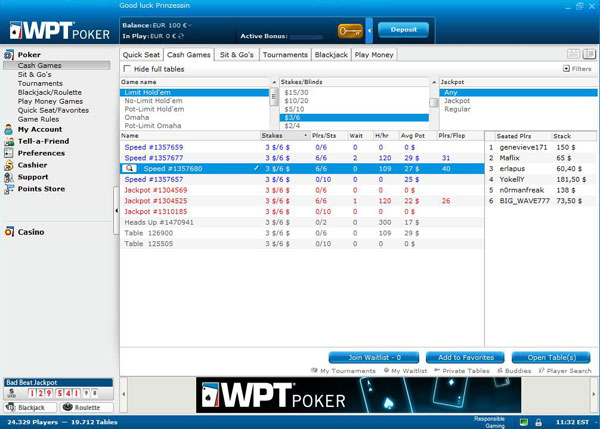Click the Casino icon in sidebar

pos(9,232)
